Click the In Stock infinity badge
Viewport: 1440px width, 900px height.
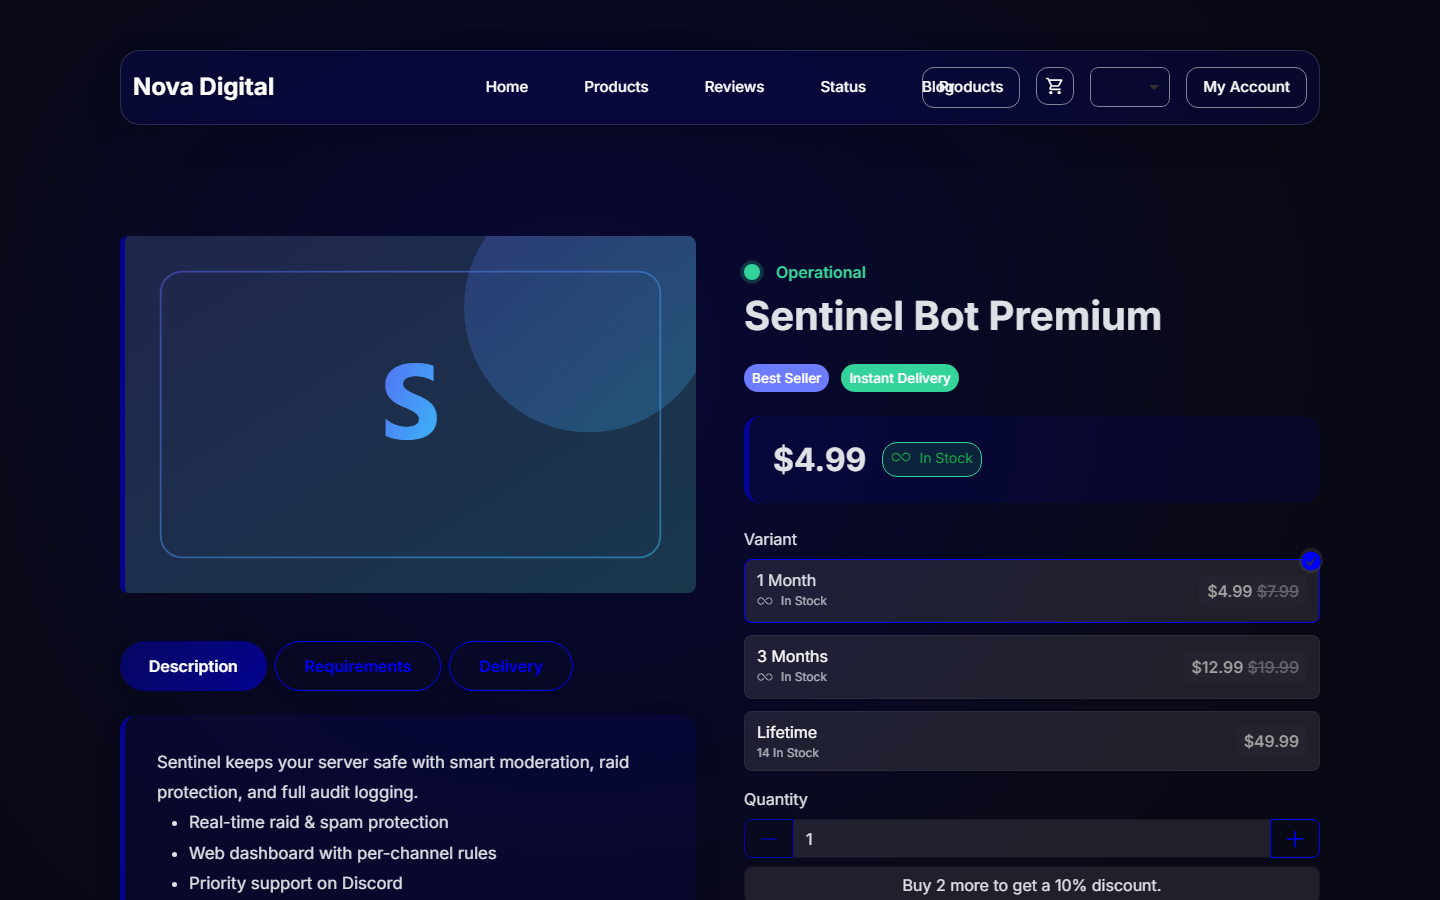point(931,459)
